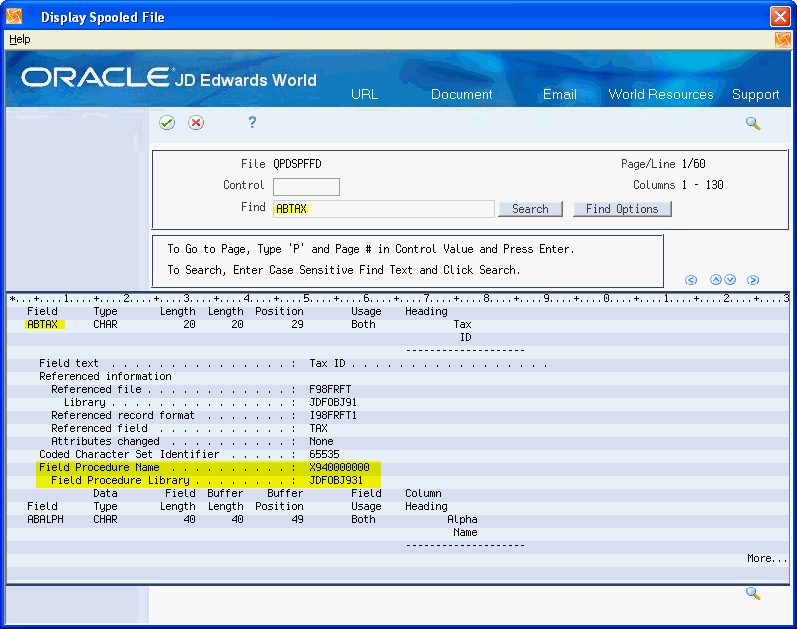Click into the Control input field

306,187
